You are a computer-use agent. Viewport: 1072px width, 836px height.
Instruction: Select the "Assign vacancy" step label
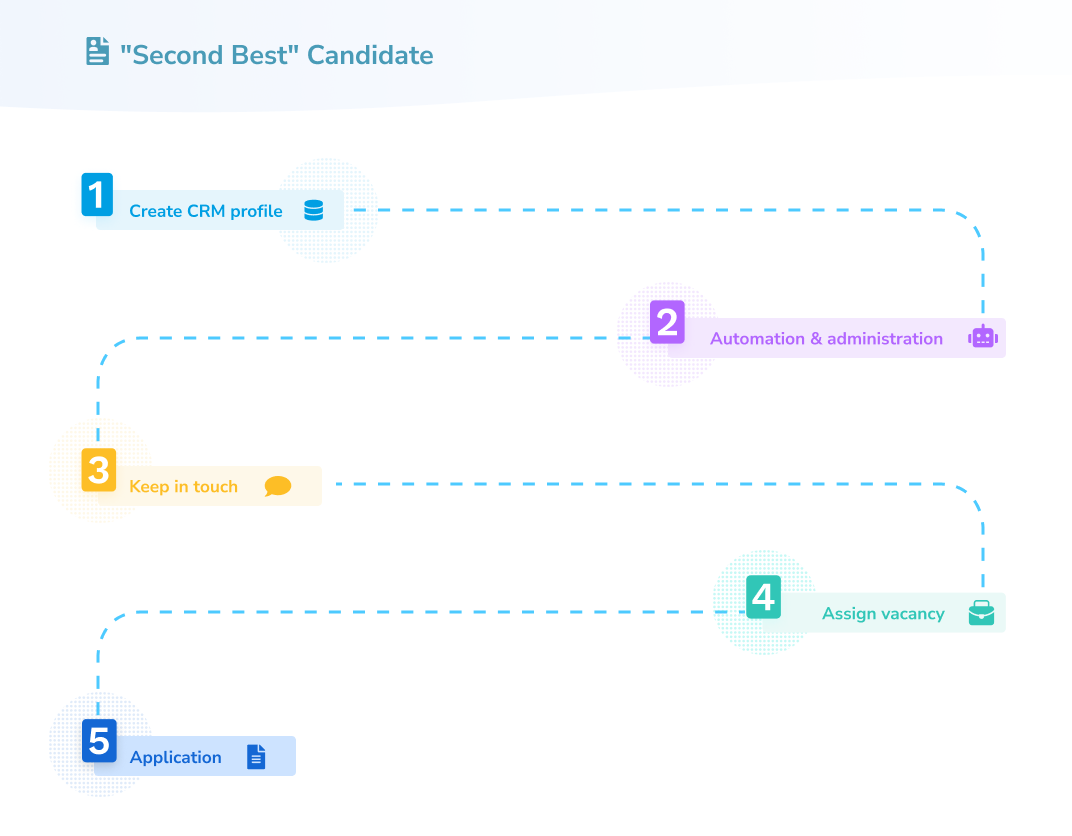coord(883,614)
